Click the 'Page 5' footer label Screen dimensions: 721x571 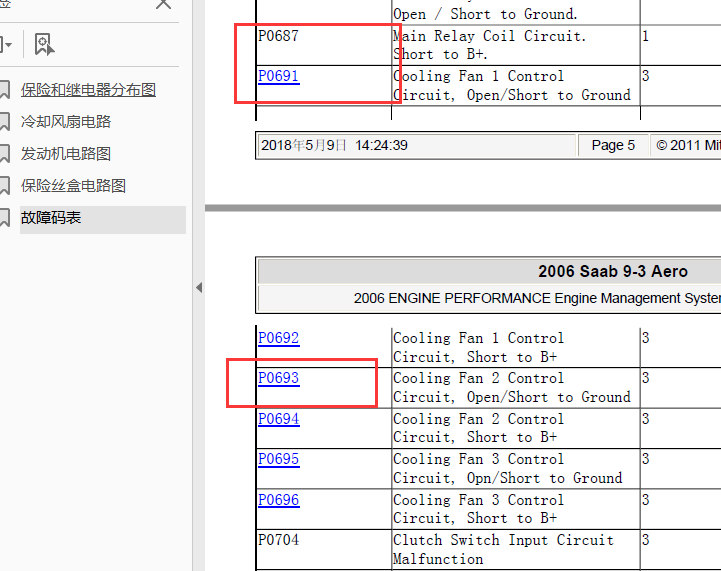(613, 145)
